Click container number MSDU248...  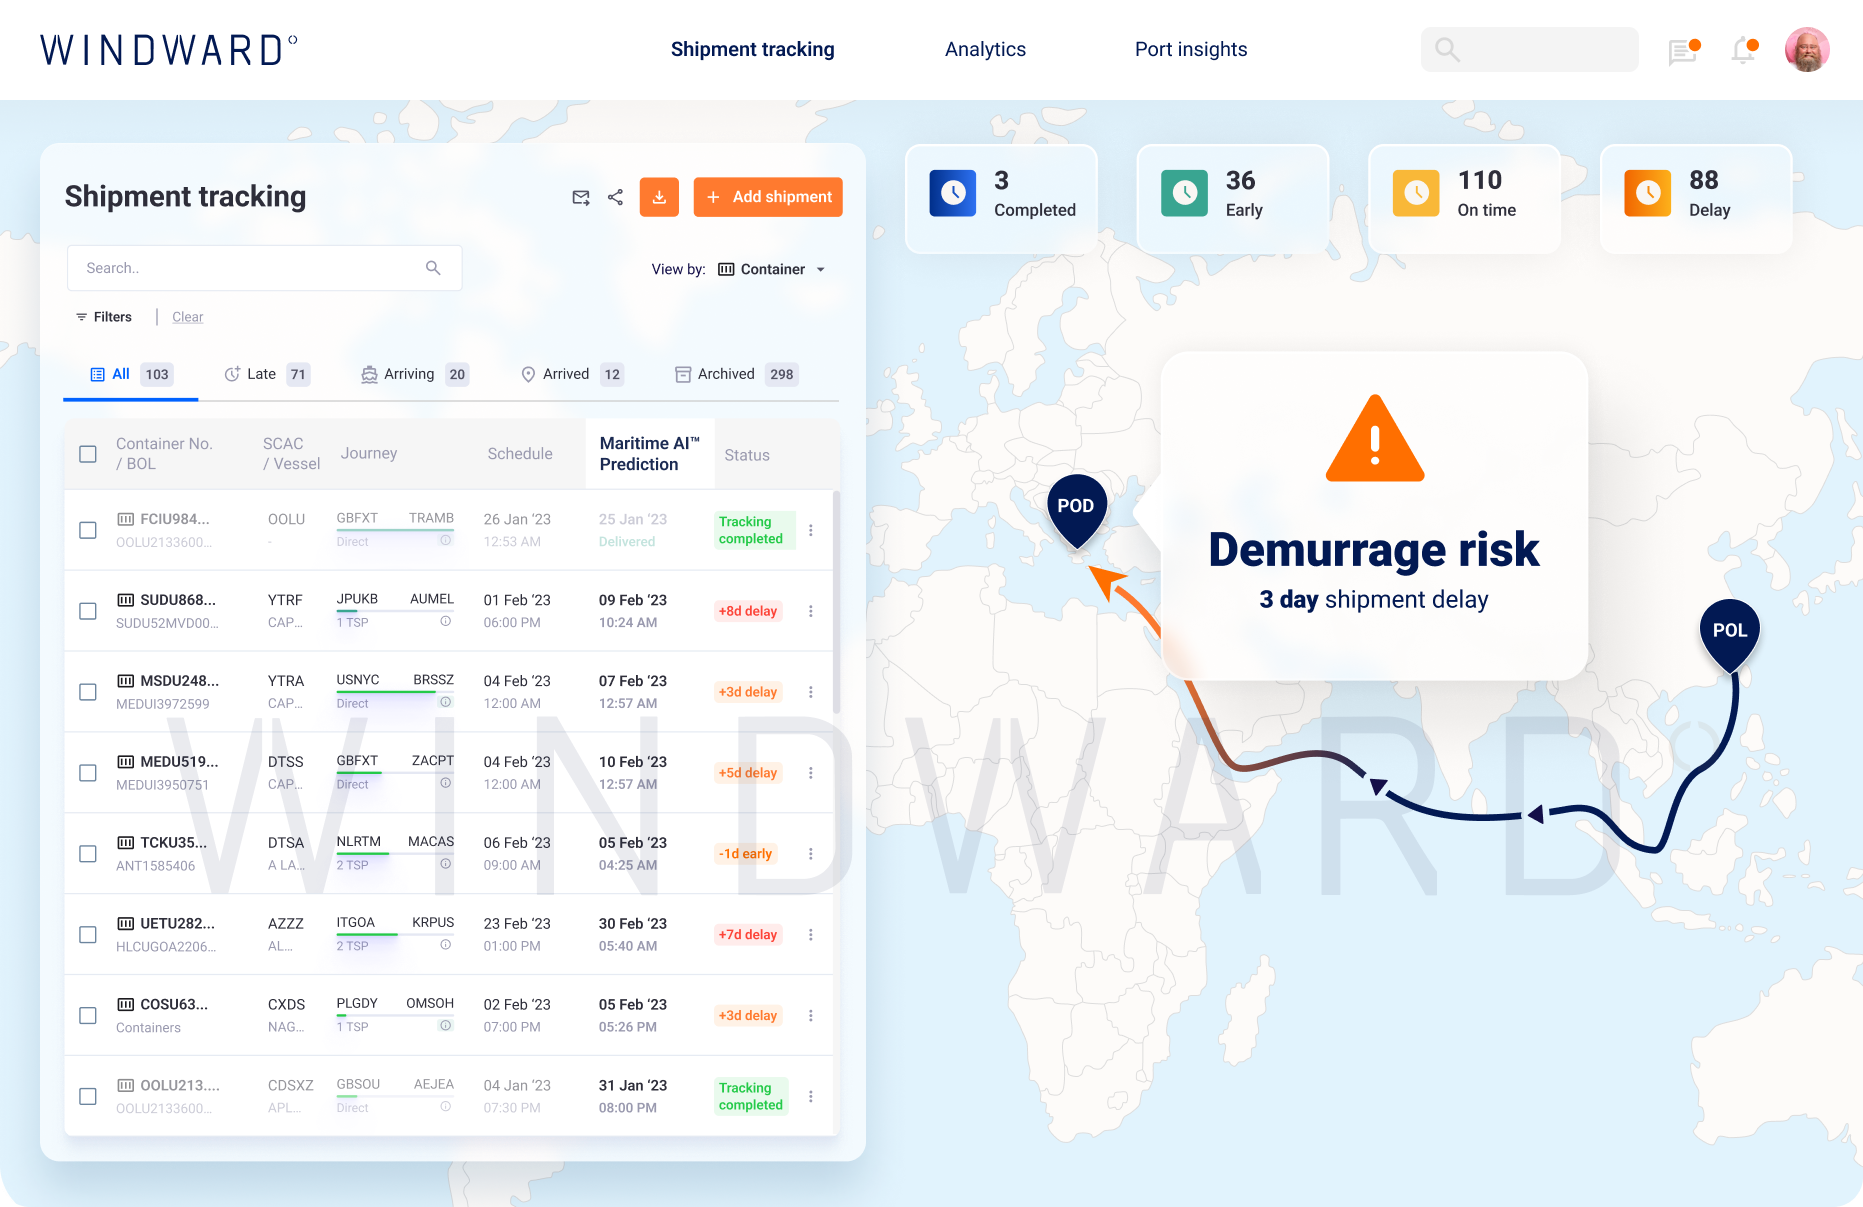[179, 681]
